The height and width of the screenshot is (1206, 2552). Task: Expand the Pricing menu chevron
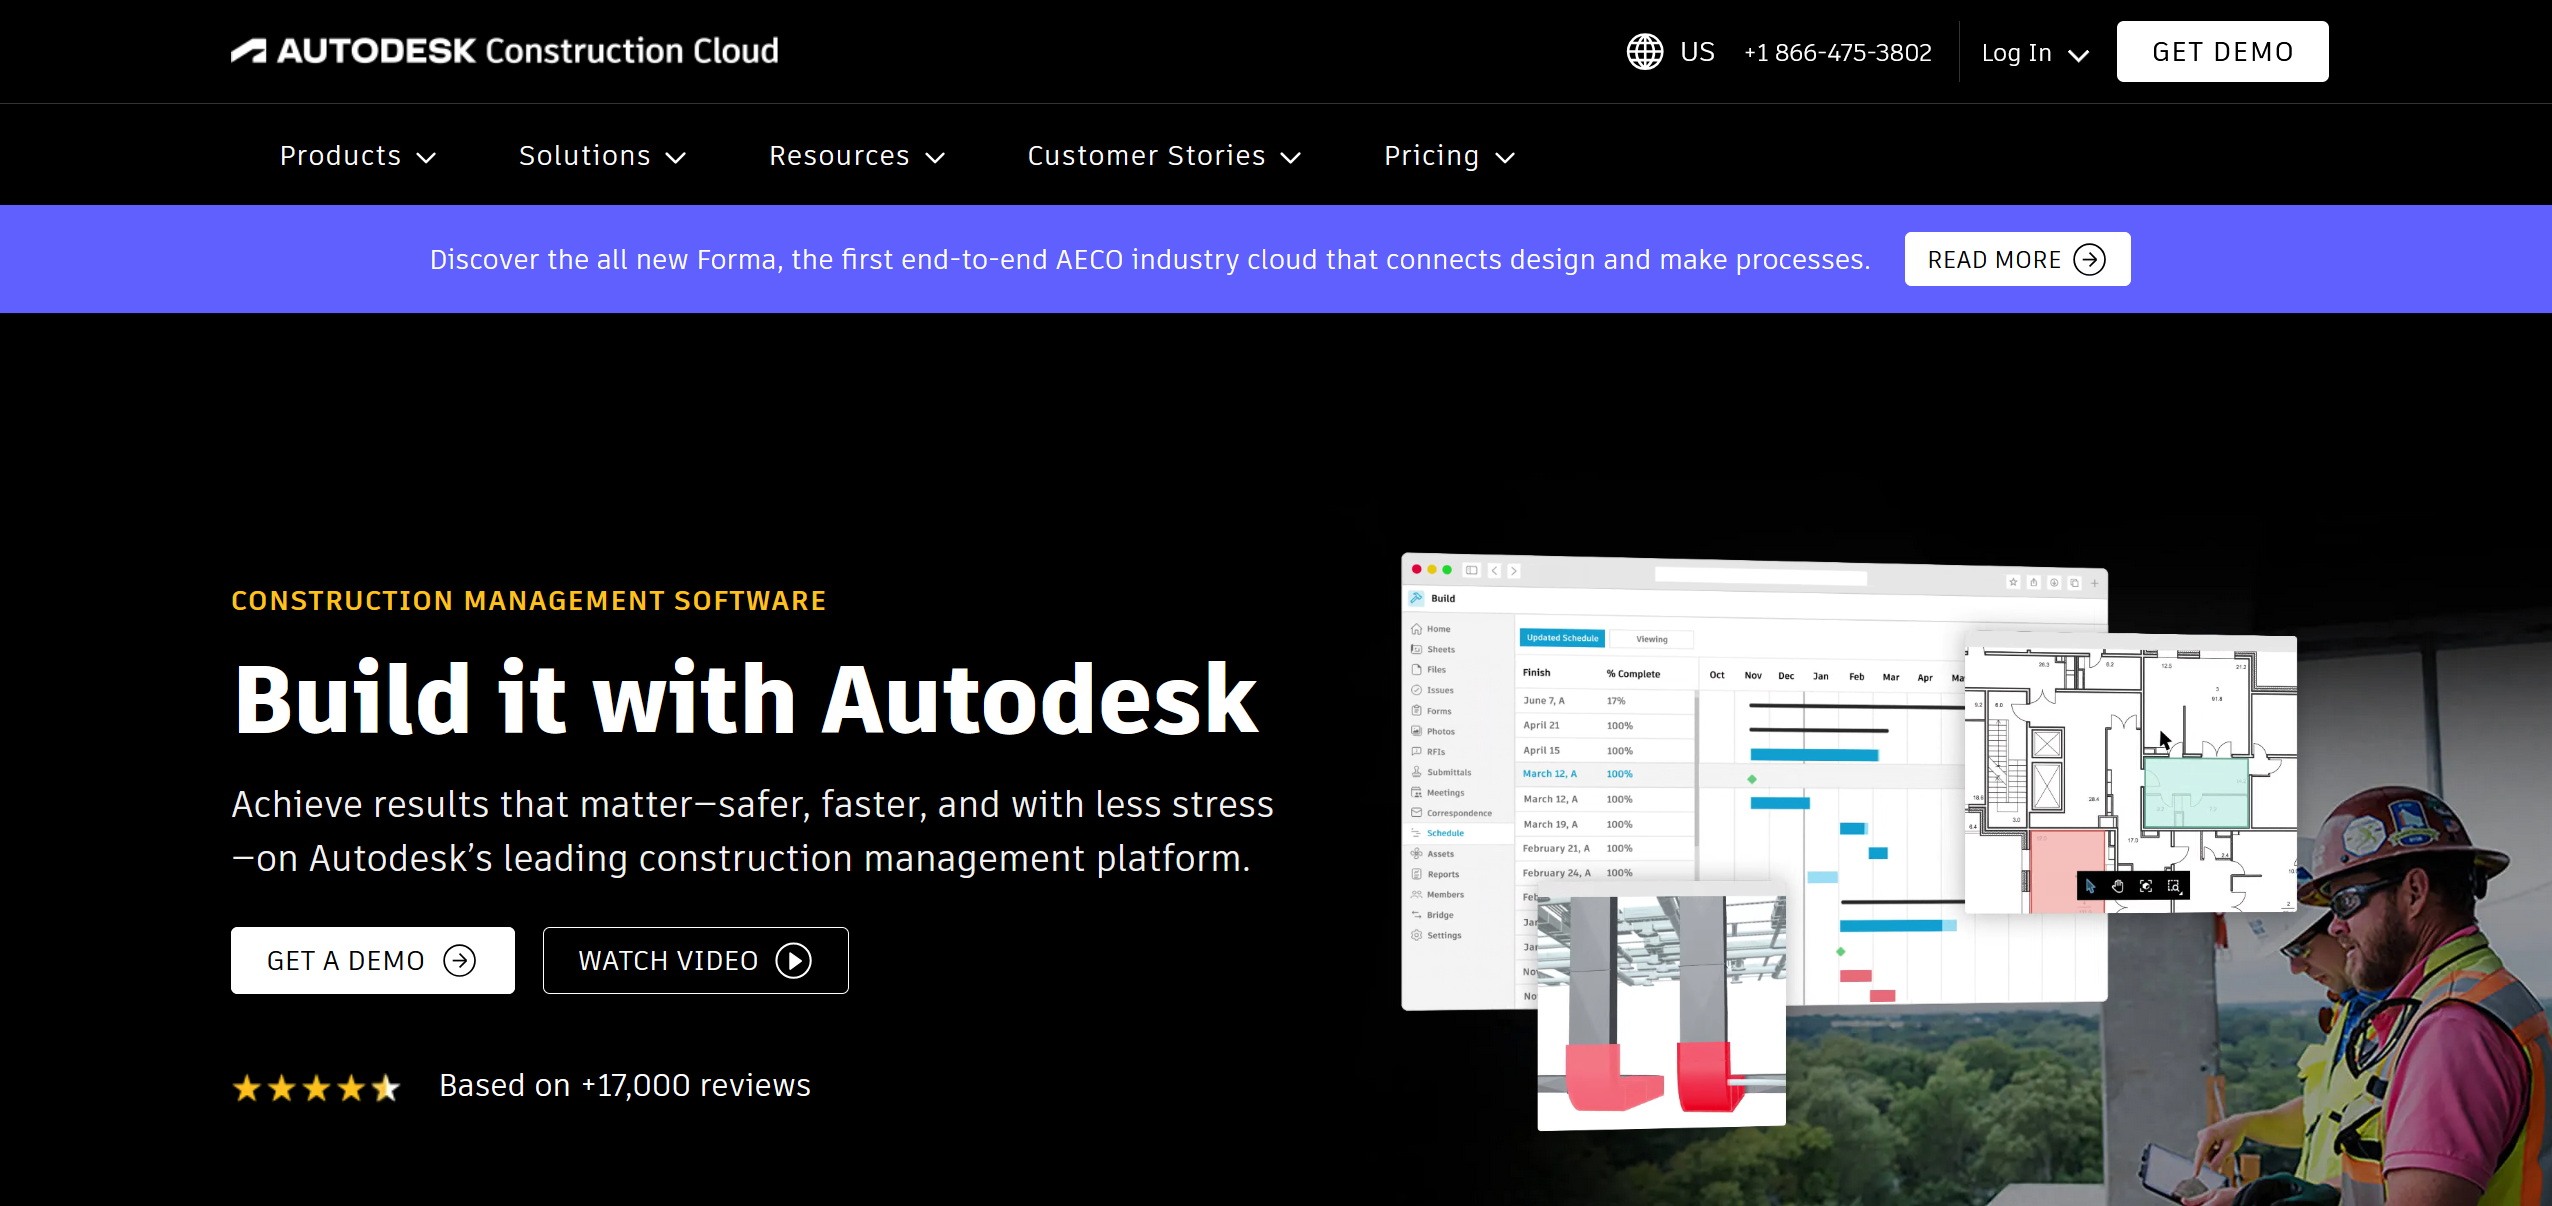tap(1505, 157)
